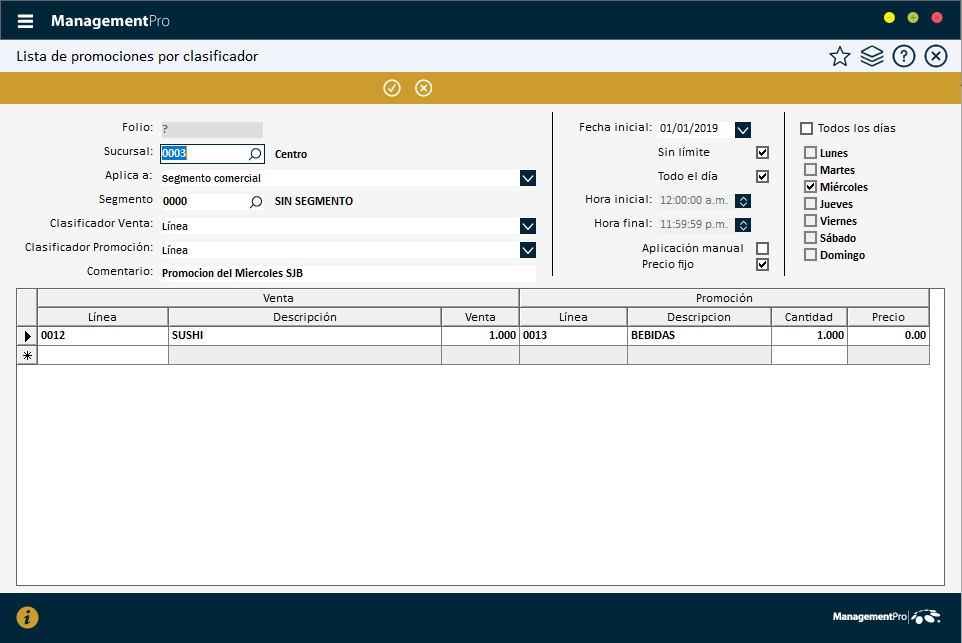Click the Promoción group header
Image resolution: width=962 pixels, height=643 pixels.
coord(724,298)
